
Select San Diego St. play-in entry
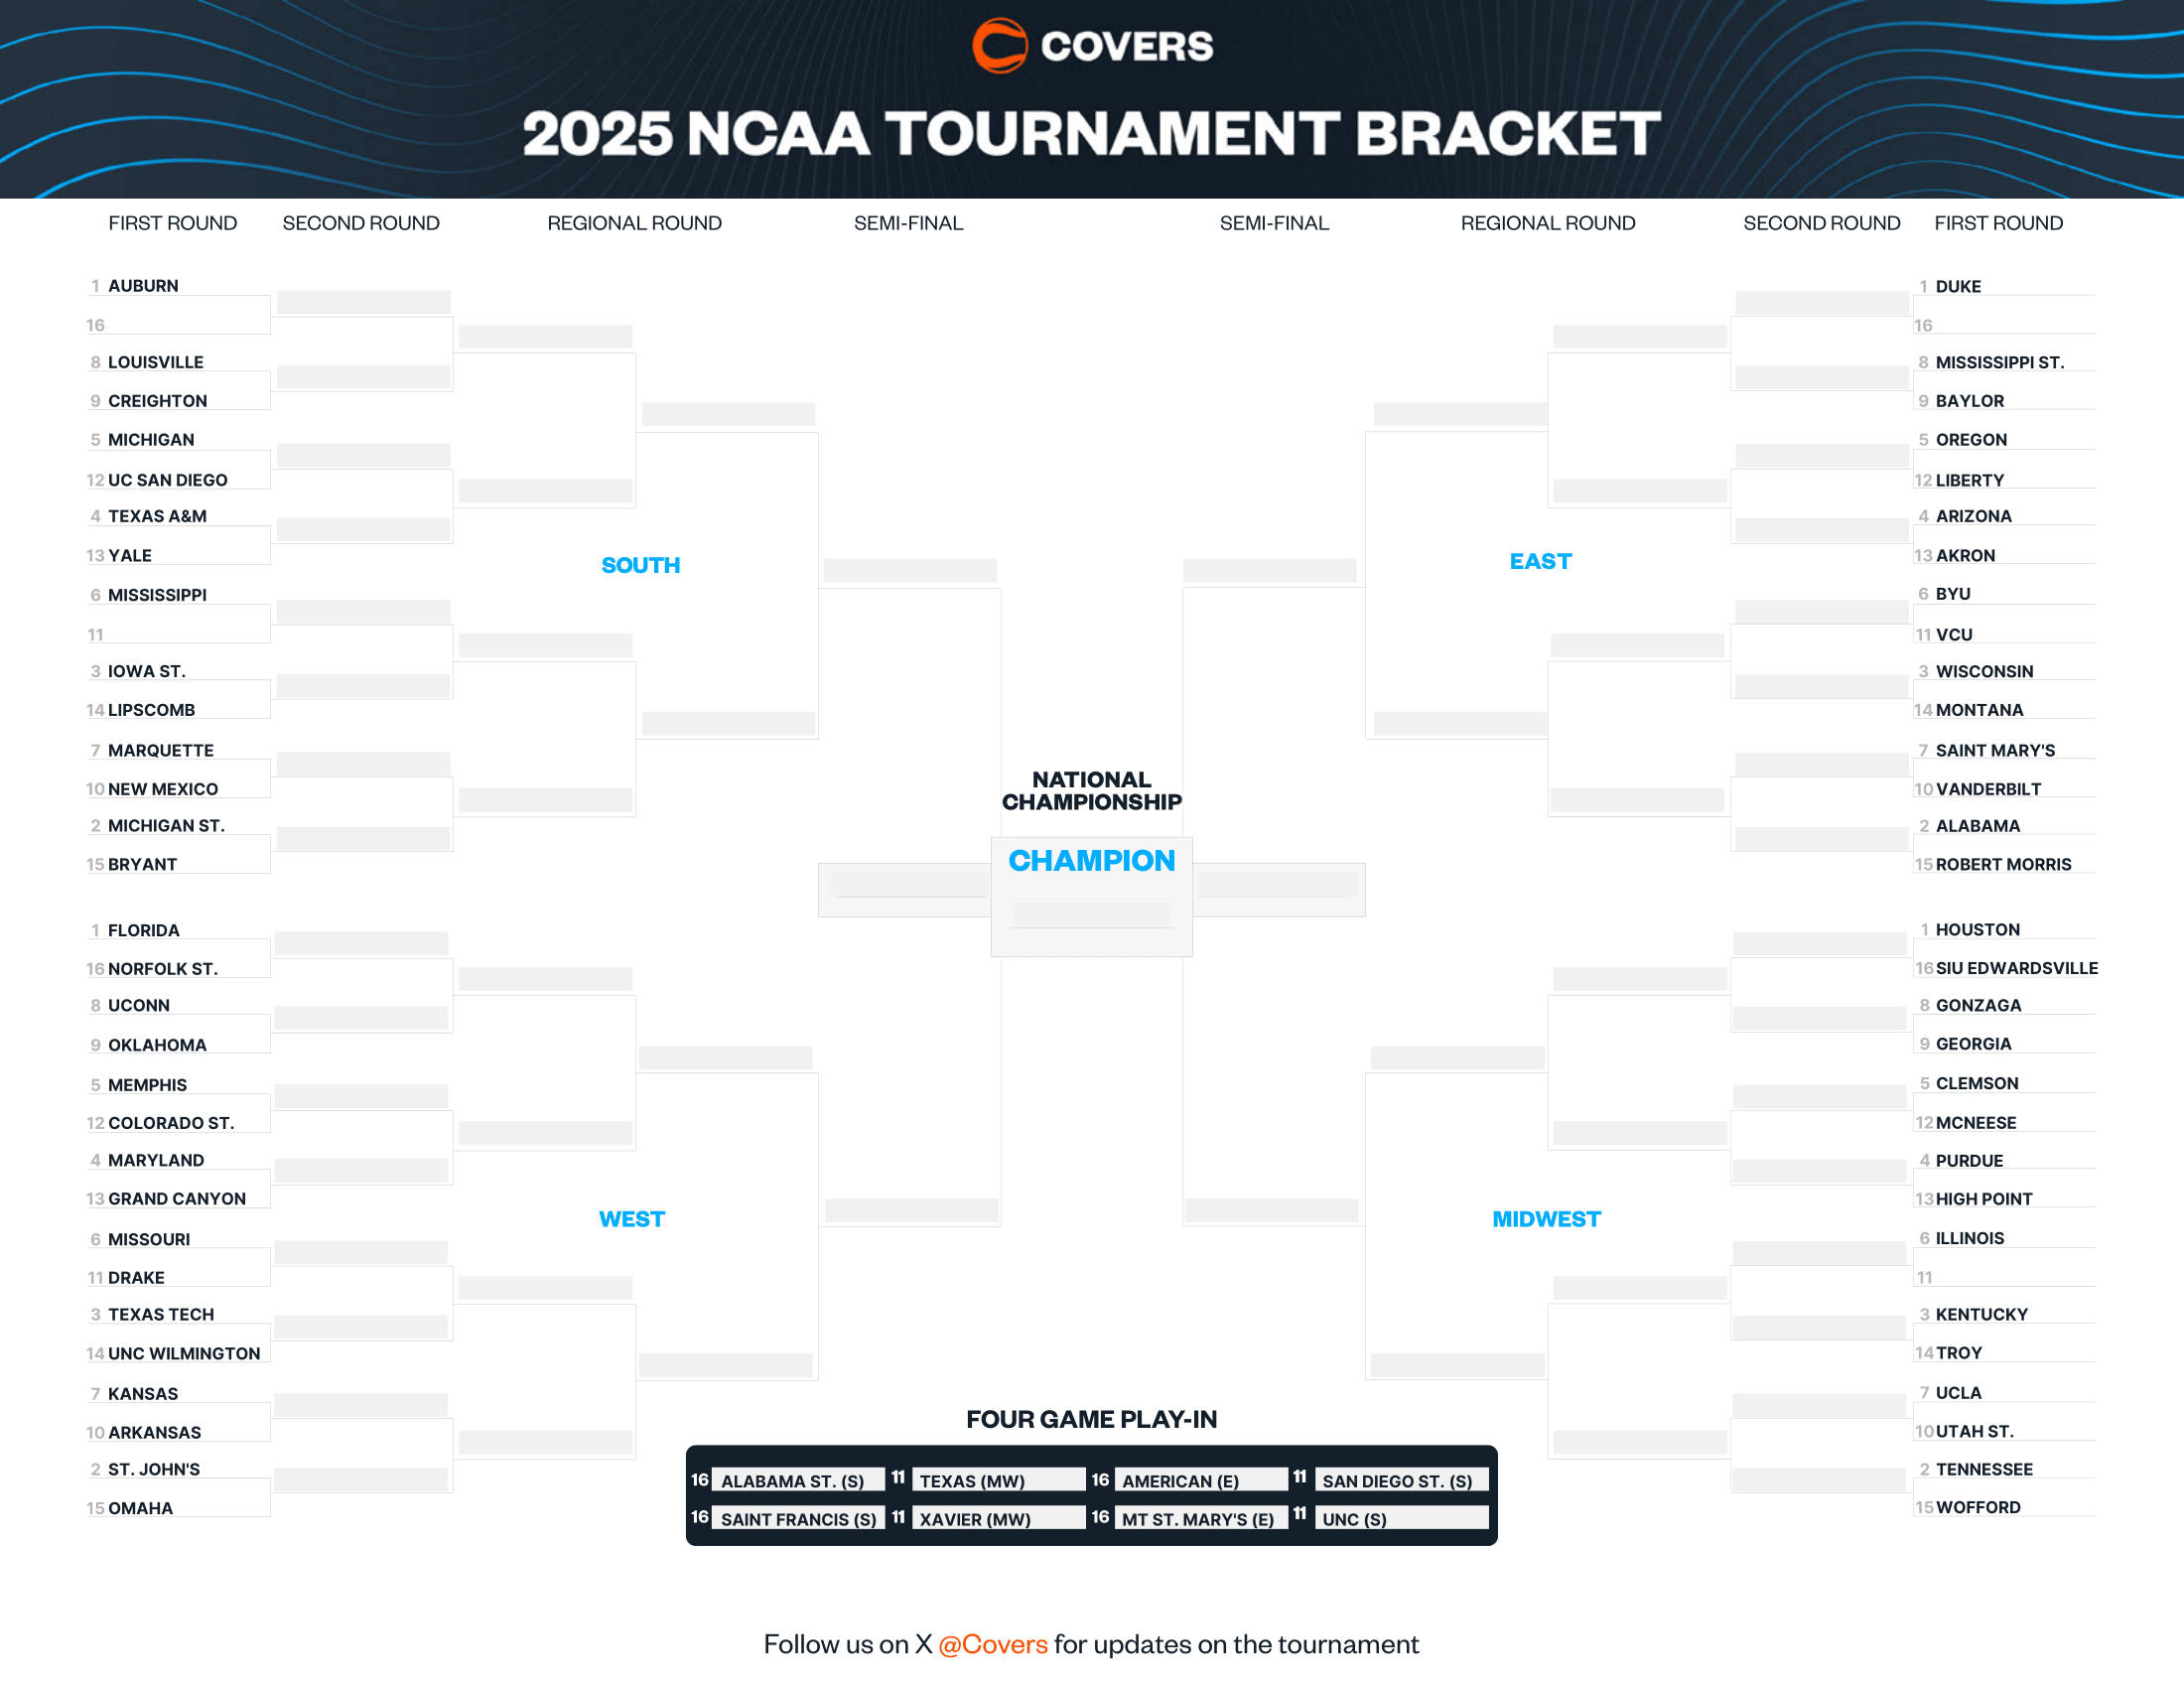click(x=1396, y=1481)
